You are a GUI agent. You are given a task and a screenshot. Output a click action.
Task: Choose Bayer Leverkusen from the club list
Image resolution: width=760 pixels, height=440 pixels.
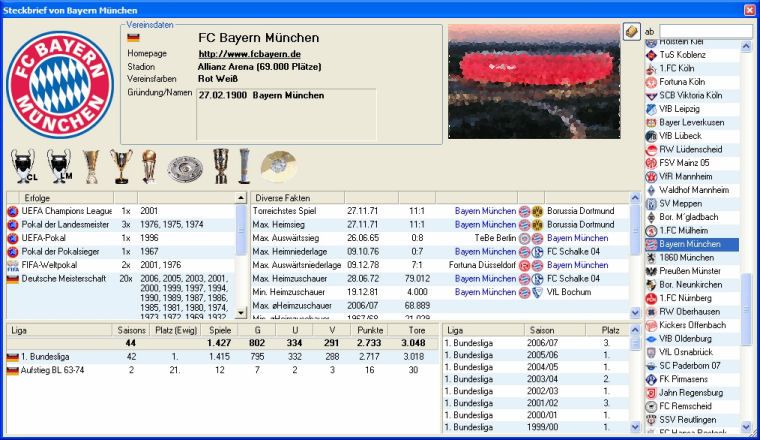(693, 123)
